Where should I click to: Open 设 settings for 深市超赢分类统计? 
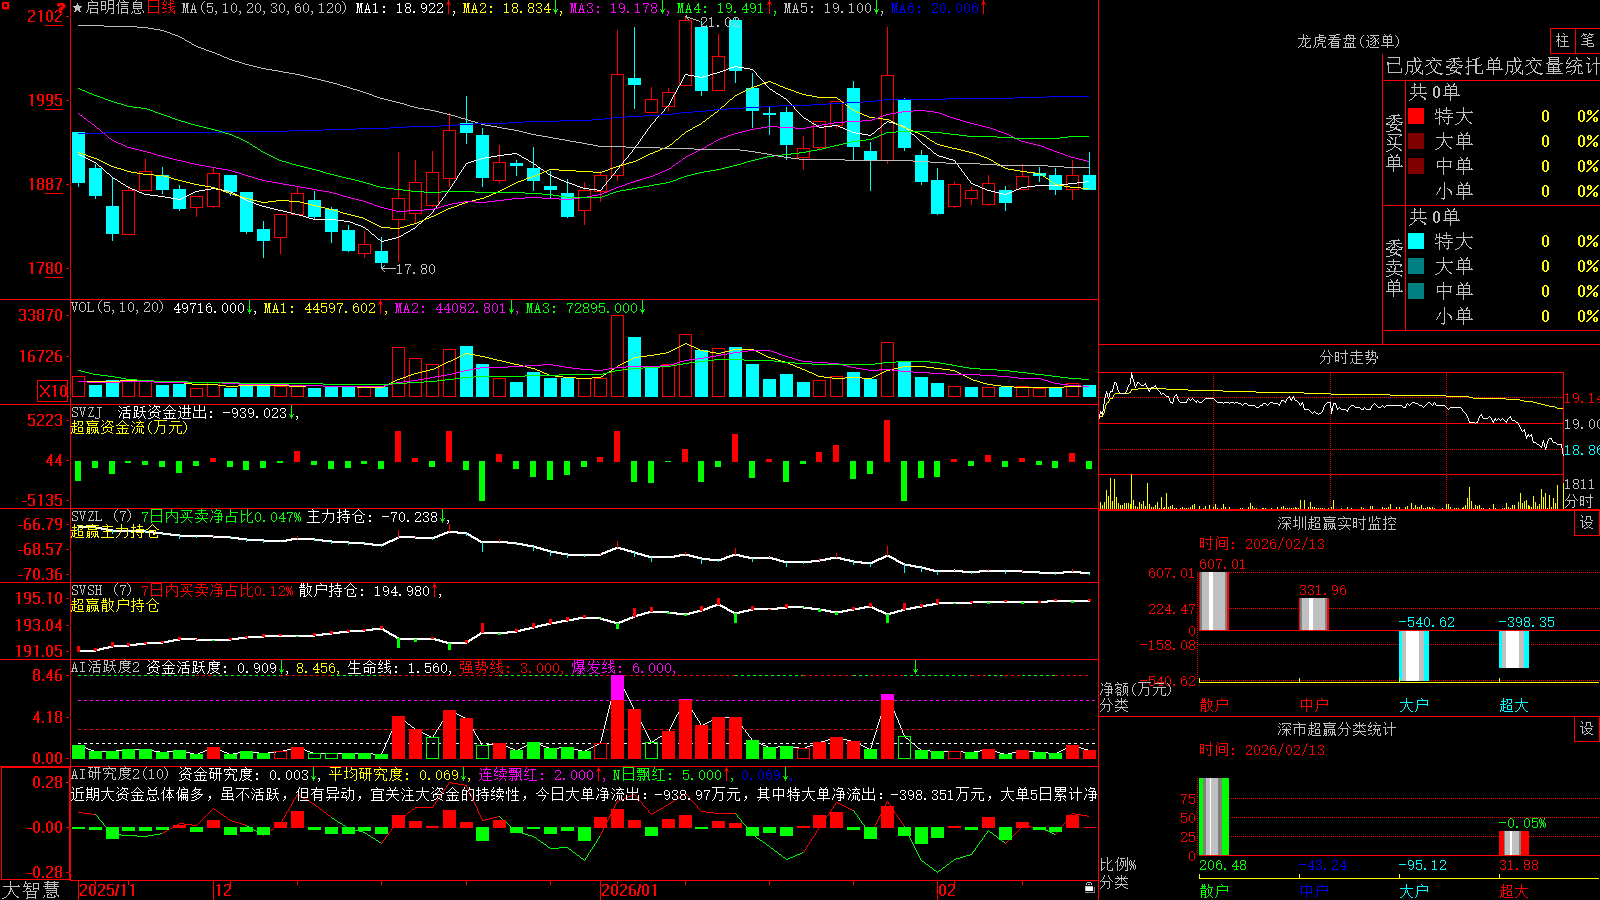1587,729
